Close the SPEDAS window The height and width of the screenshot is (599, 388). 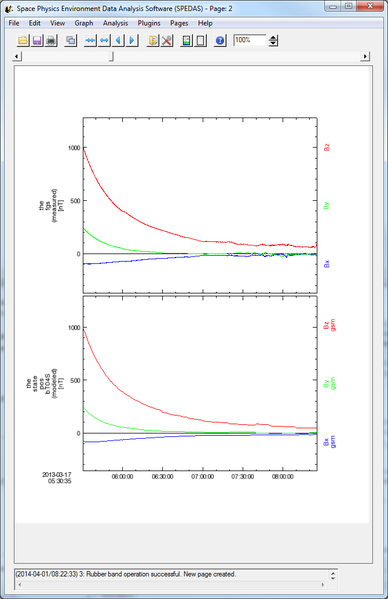tap(370, 6)
